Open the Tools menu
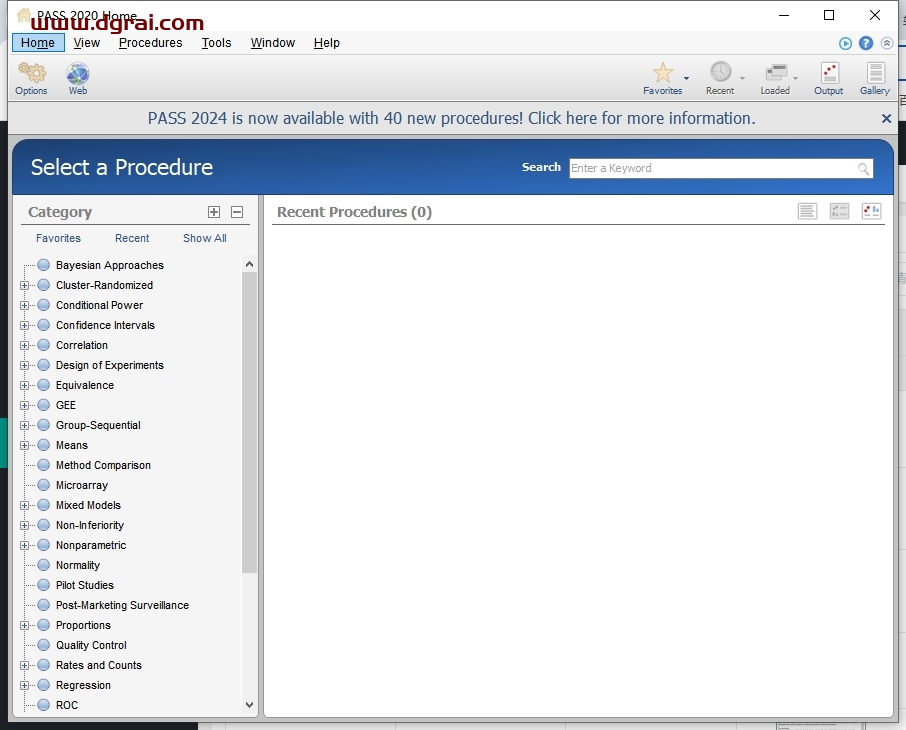The width and height of the screenshot is (906, 730). pos(216,43)
